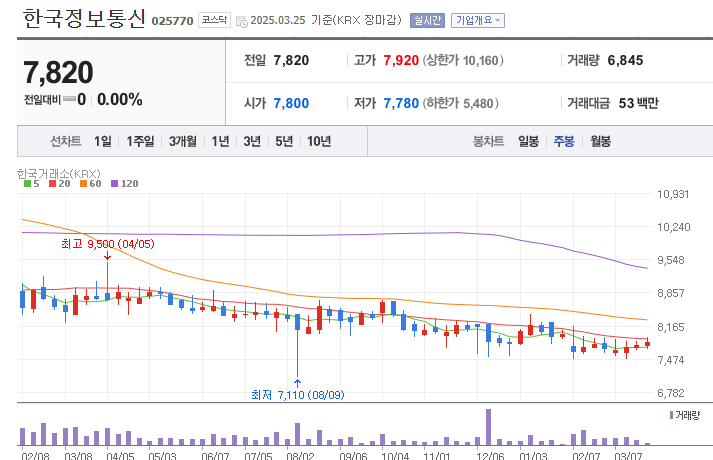
Task: Select the 10년 line chart tab
Action: (319, 141)
